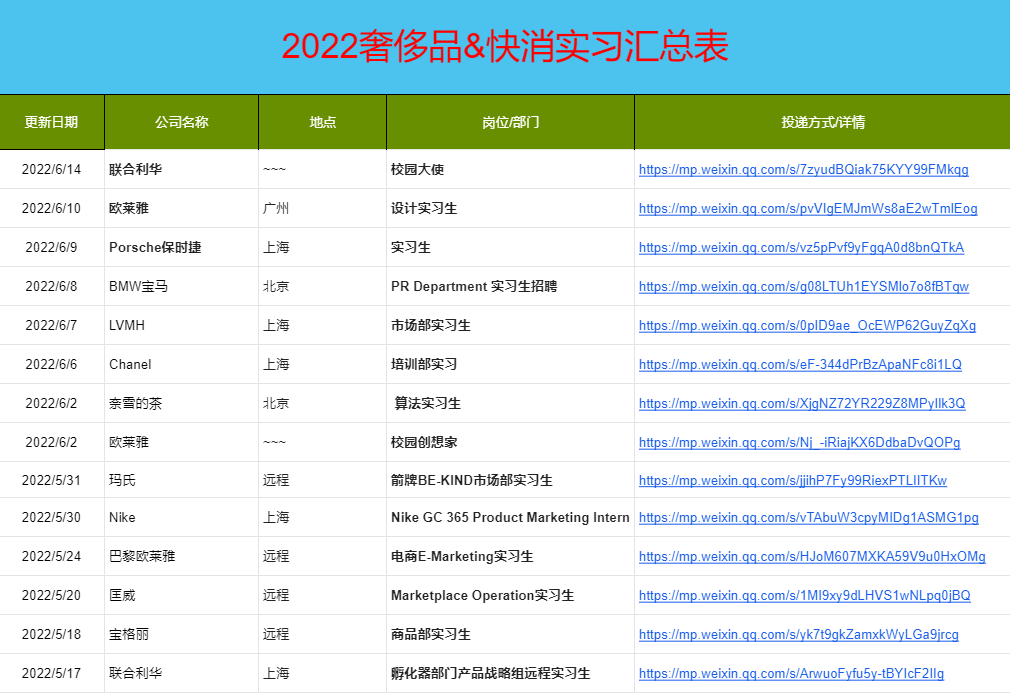Select the 岗位/部门 column header

coord(511,122)
